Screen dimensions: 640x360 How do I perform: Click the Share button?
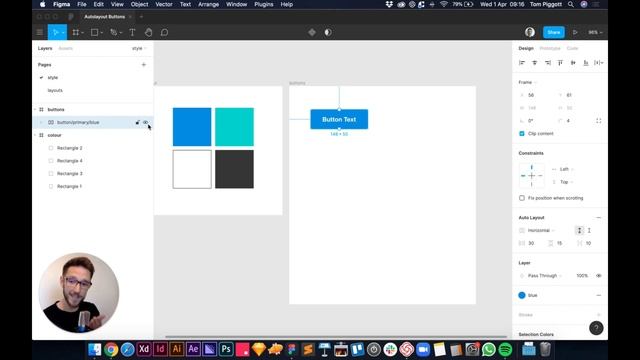[x=554, y=32]
